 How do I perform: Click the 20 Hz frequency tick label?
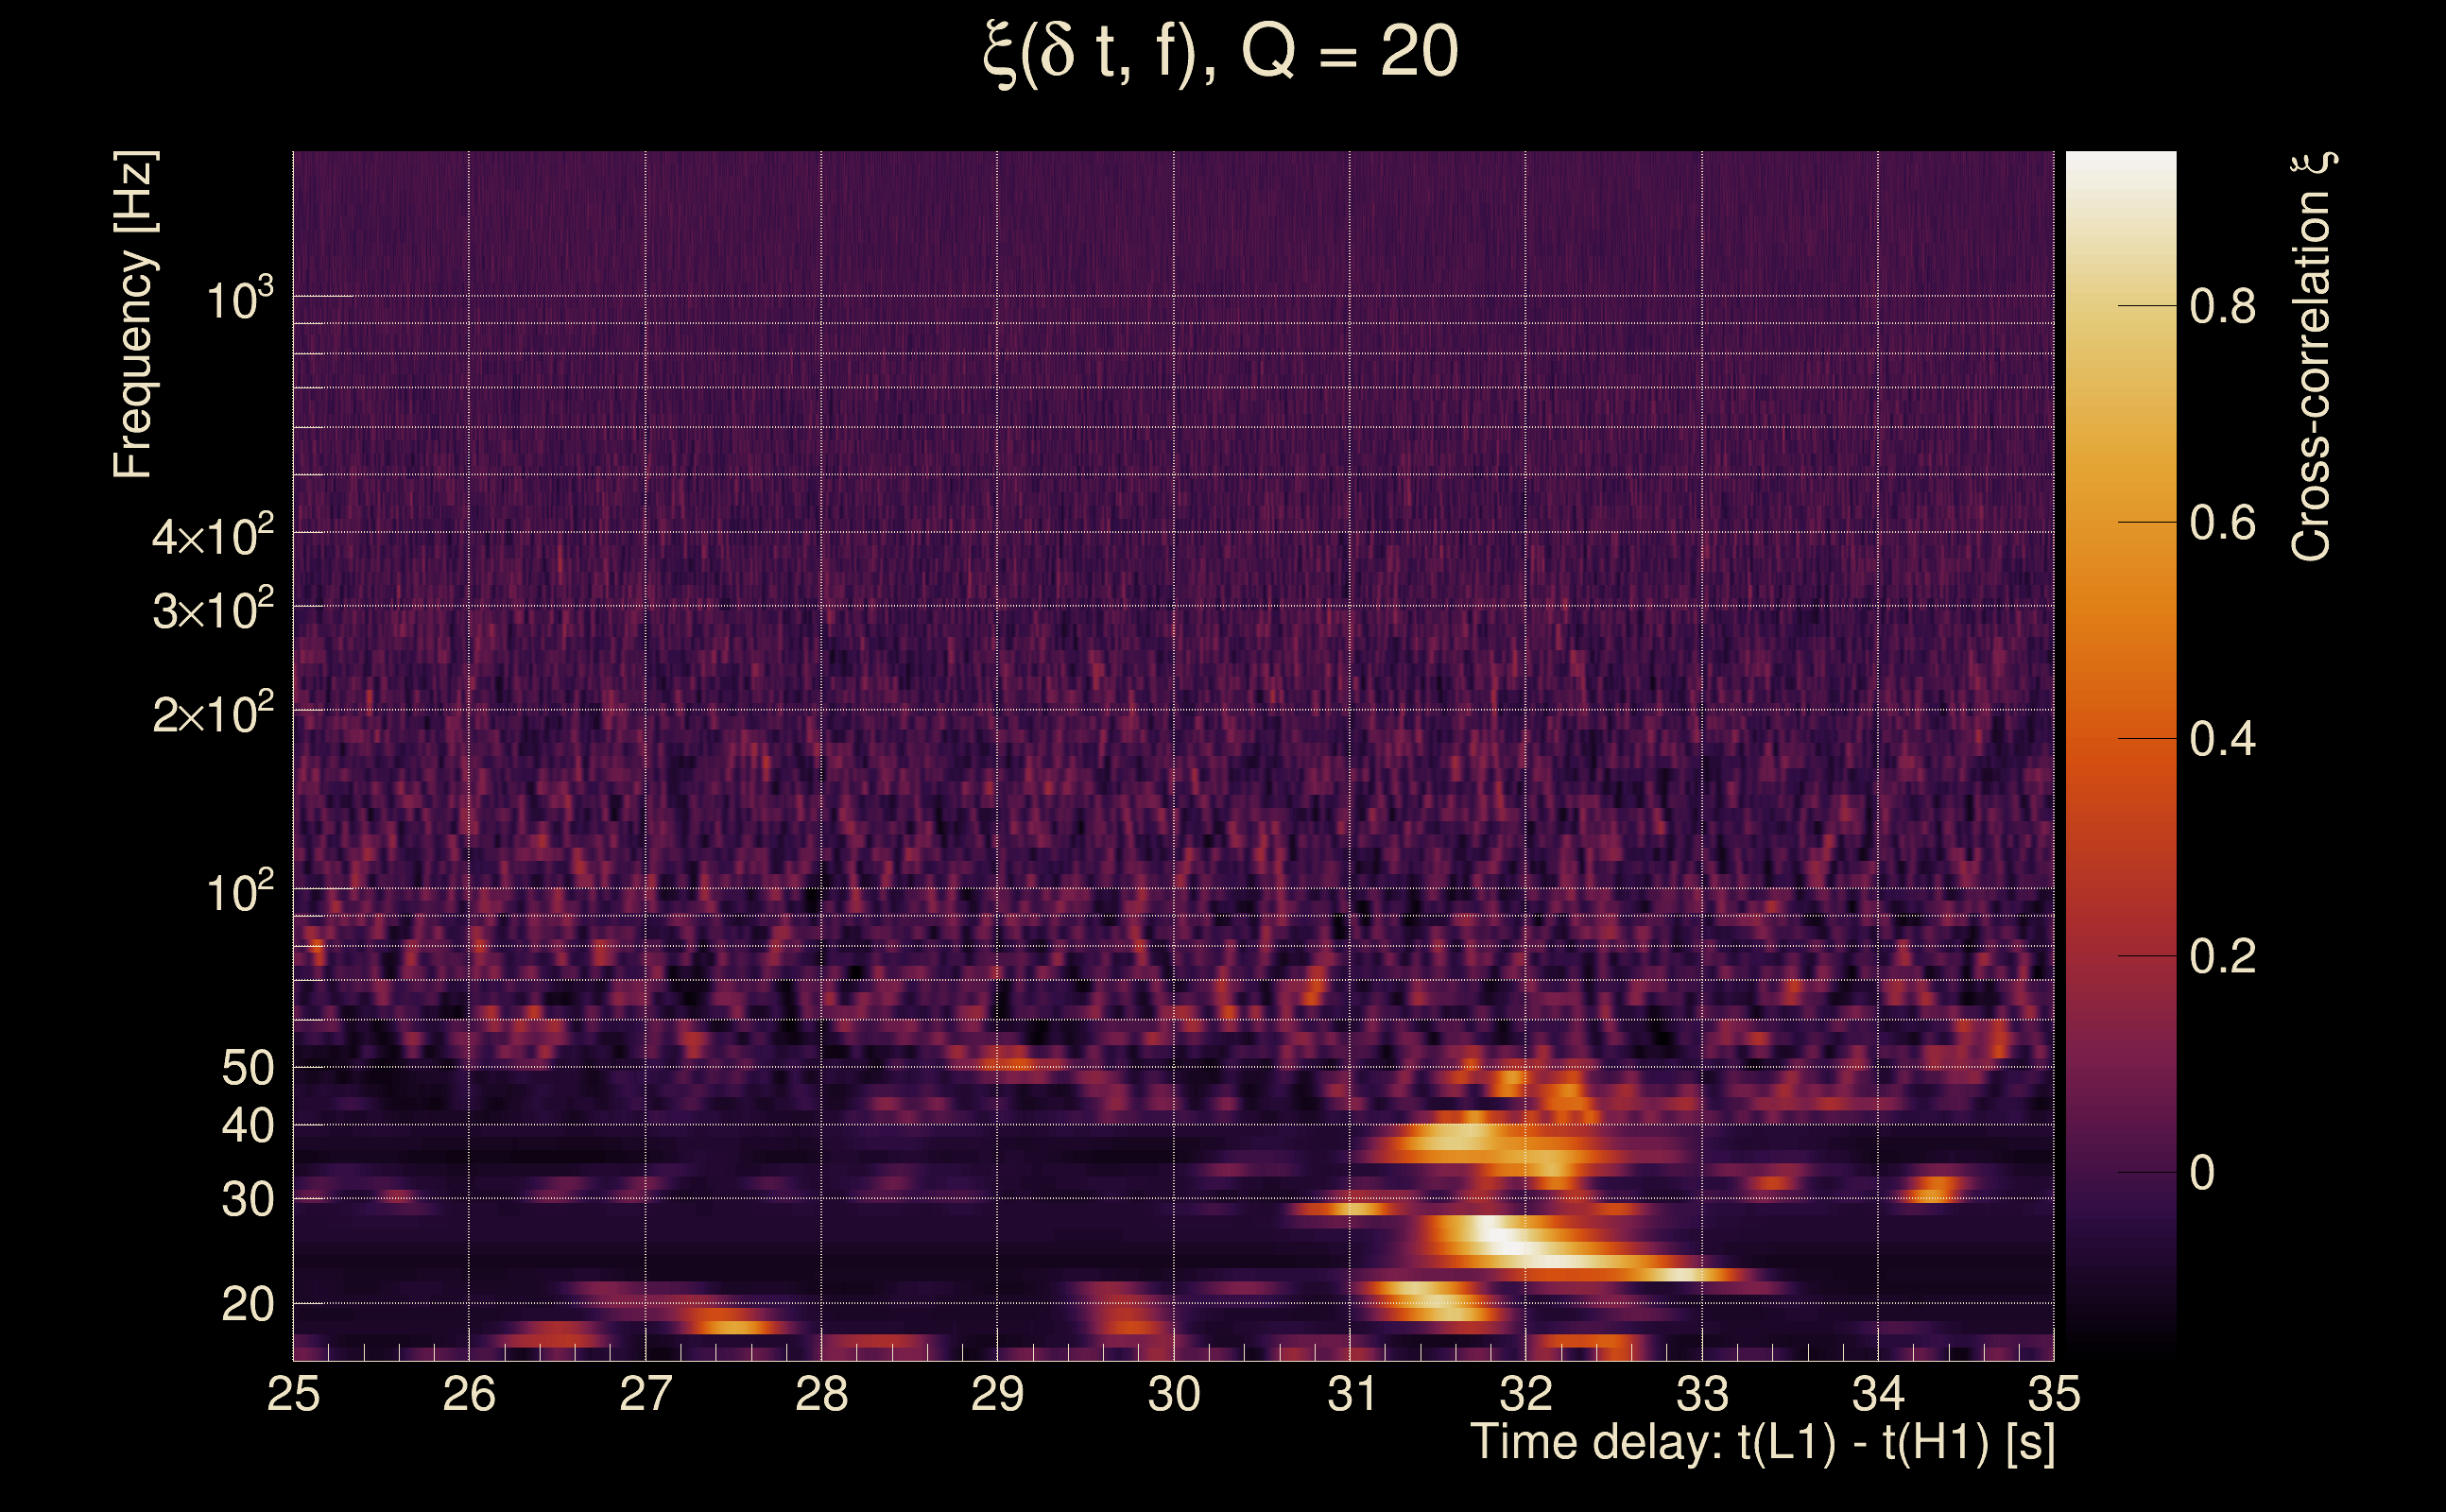[247, 1305]
